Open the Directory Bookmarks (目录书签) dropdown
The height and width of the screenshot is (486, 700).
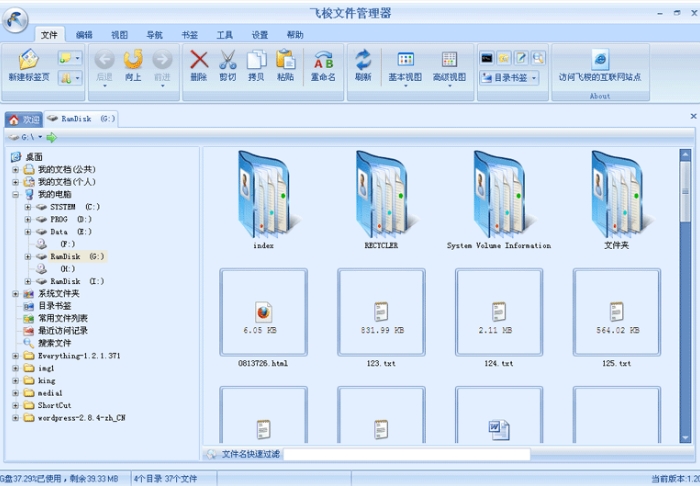click(509, 78)
